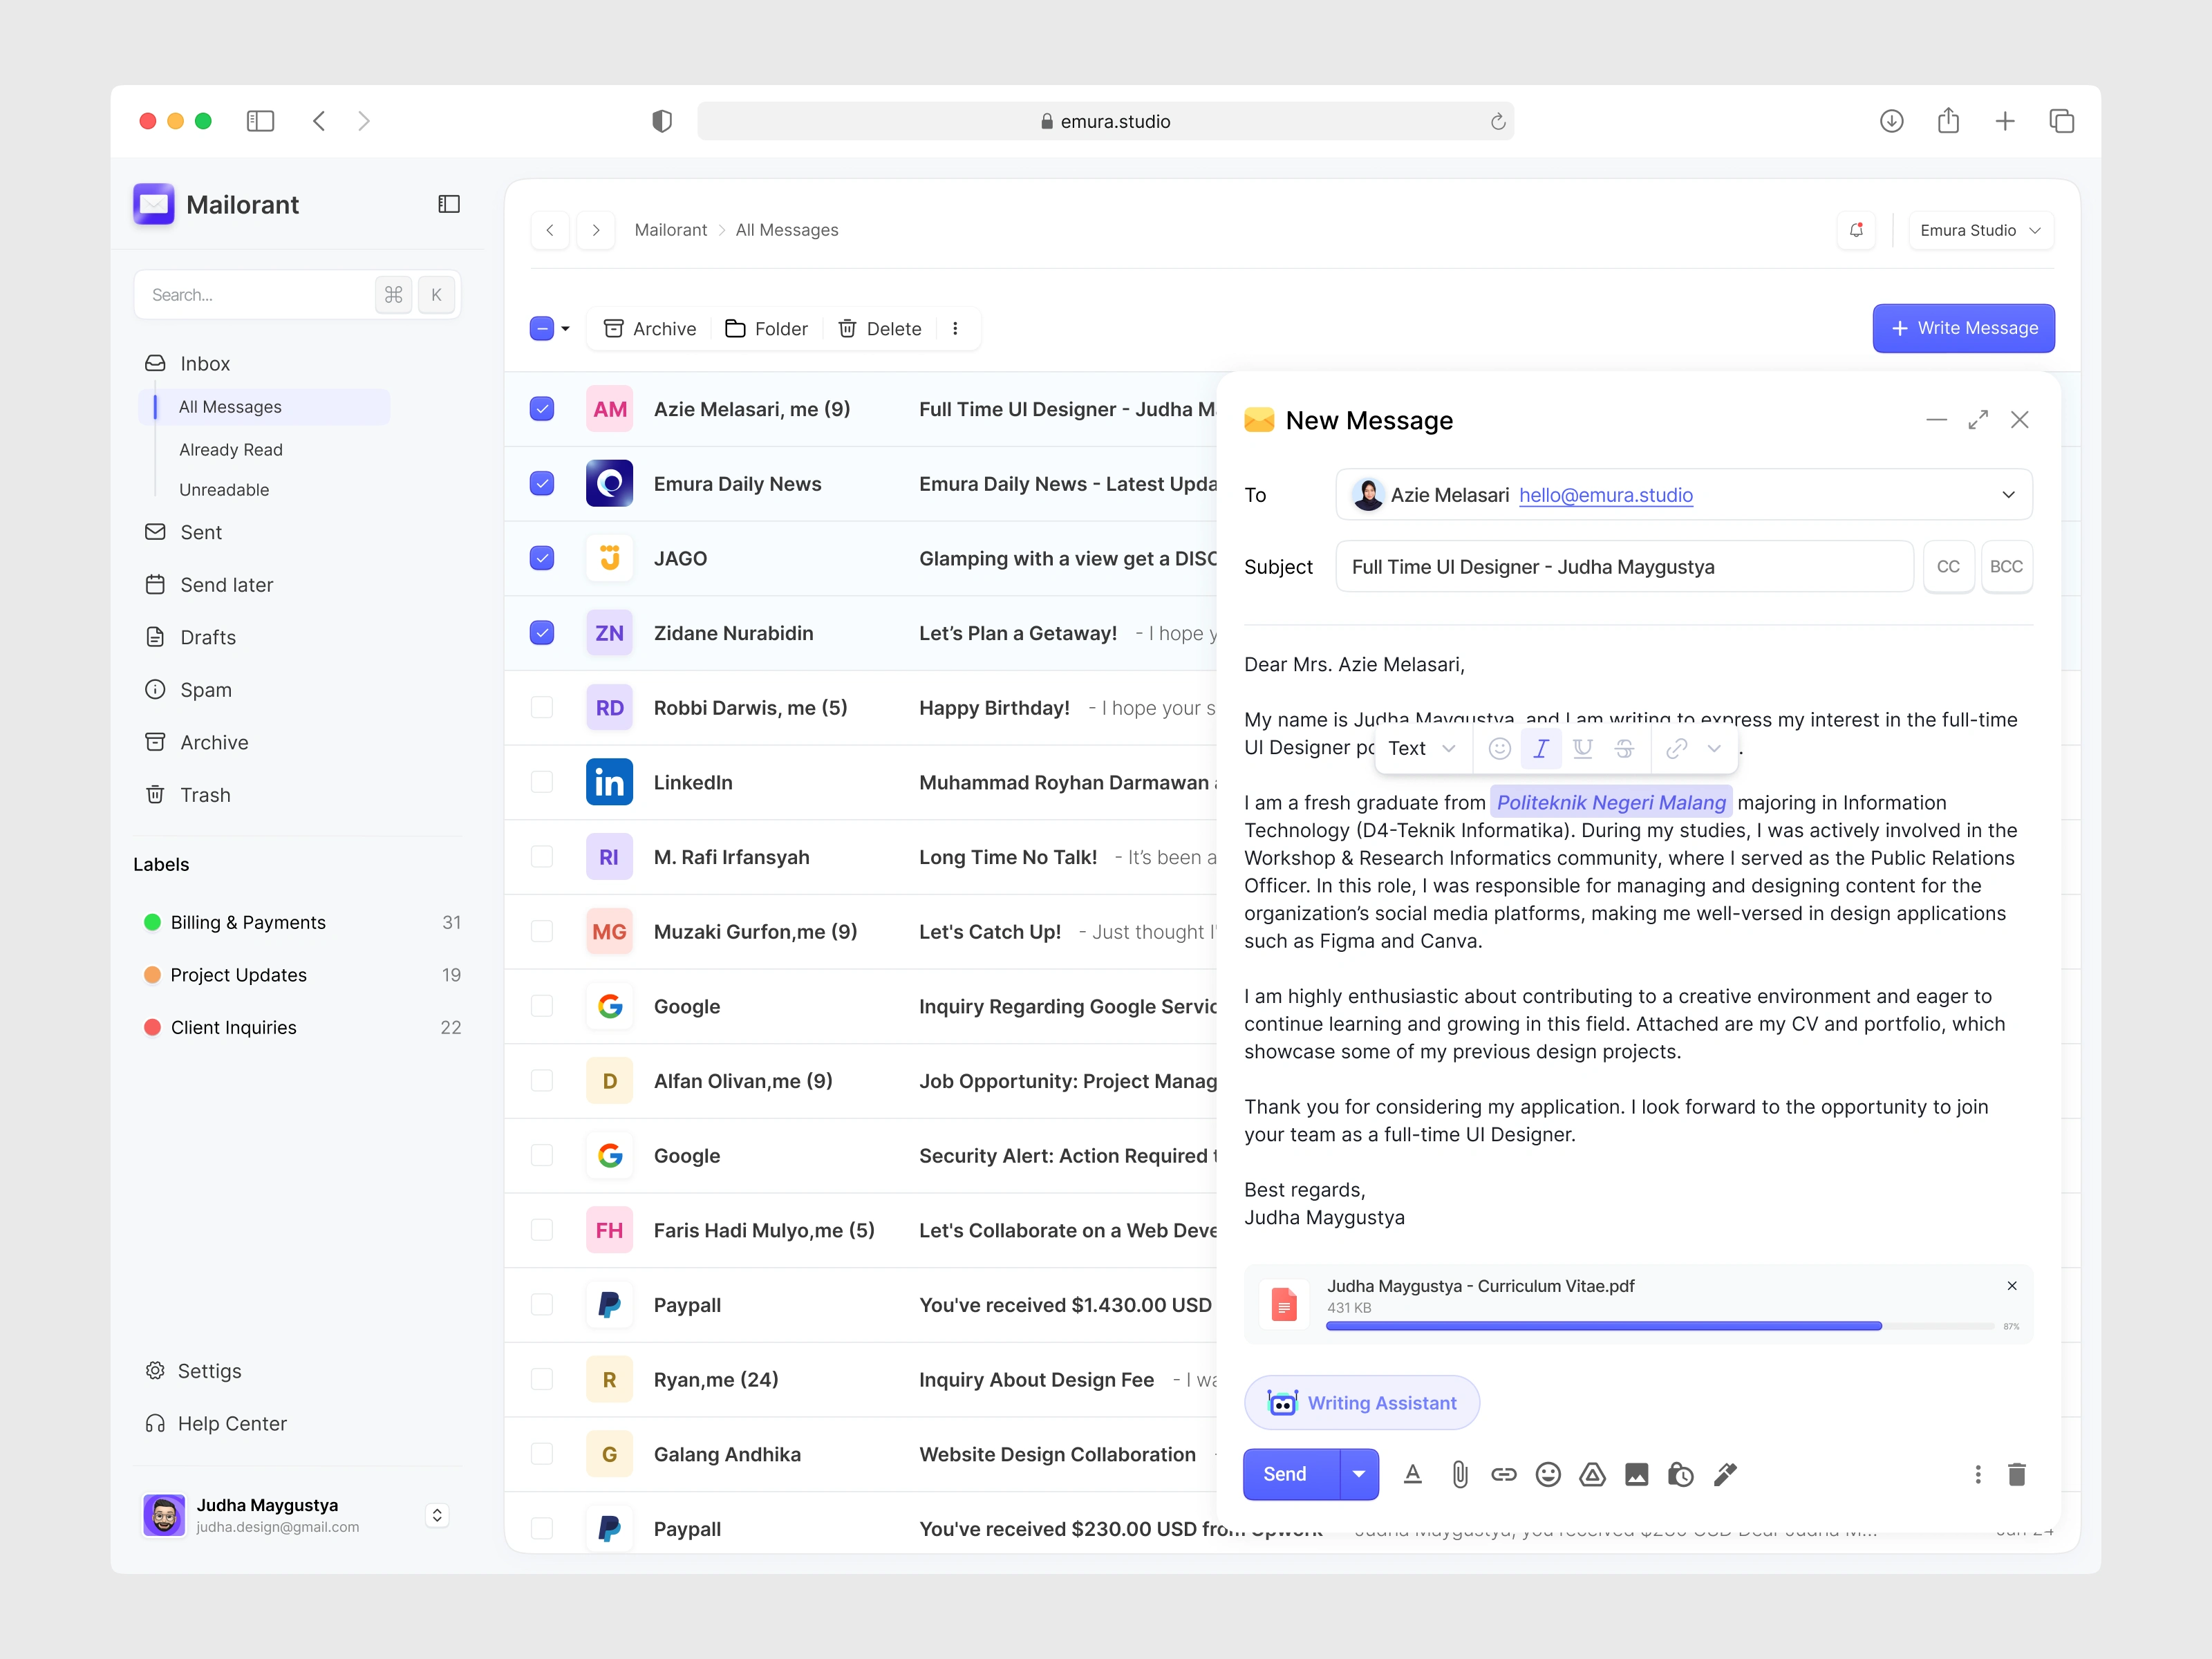The image size is (2212, 1659).
Task: Apply underline formatting in floating toolbar
Action: pyautogui.click(x=1582, y=748)
